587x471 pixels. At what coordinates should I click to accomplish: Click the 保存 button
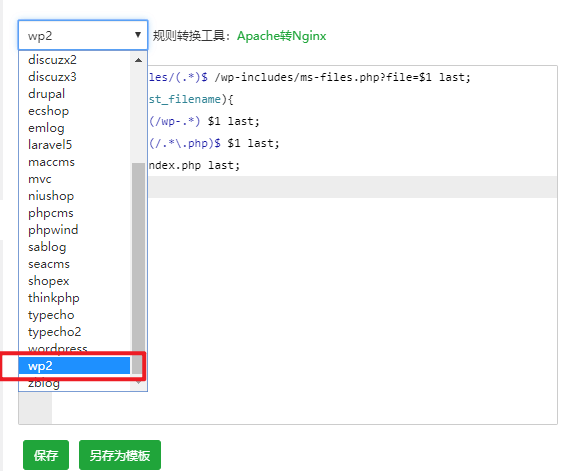(x=46, y=455)
